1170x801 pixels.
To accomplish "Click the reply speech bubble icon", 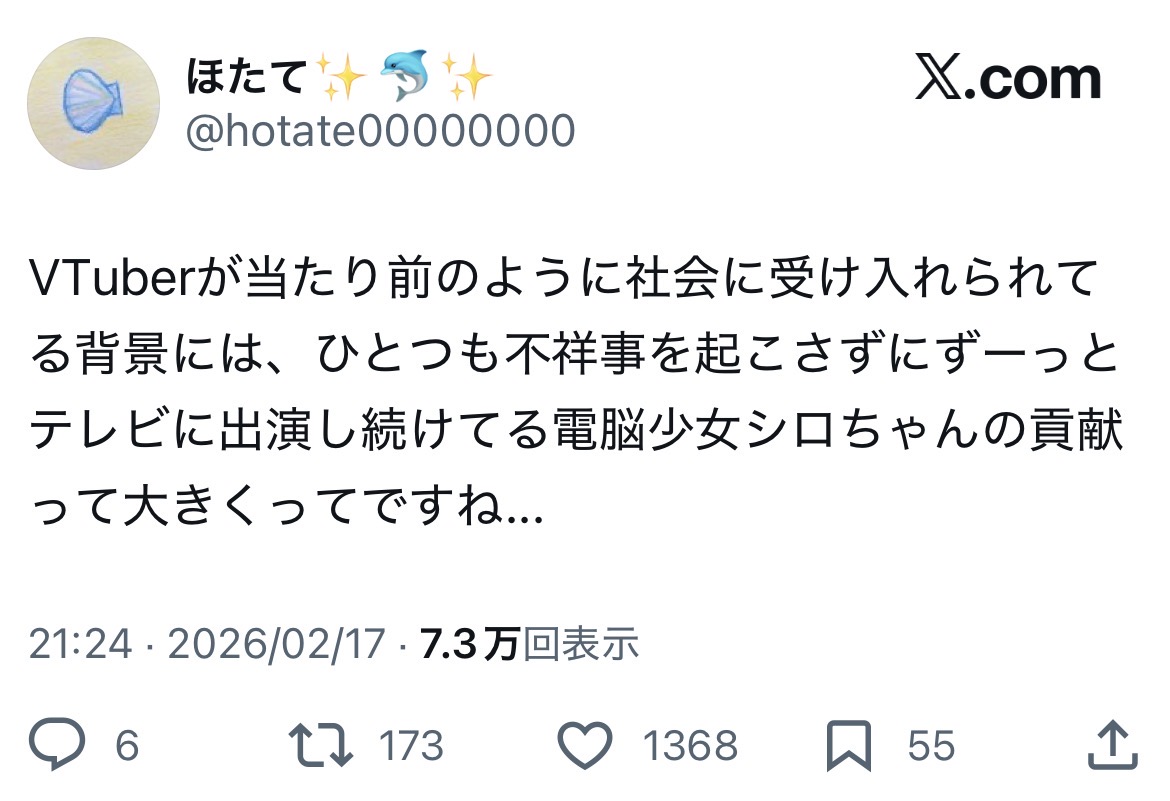I will [x=57, y=744].
